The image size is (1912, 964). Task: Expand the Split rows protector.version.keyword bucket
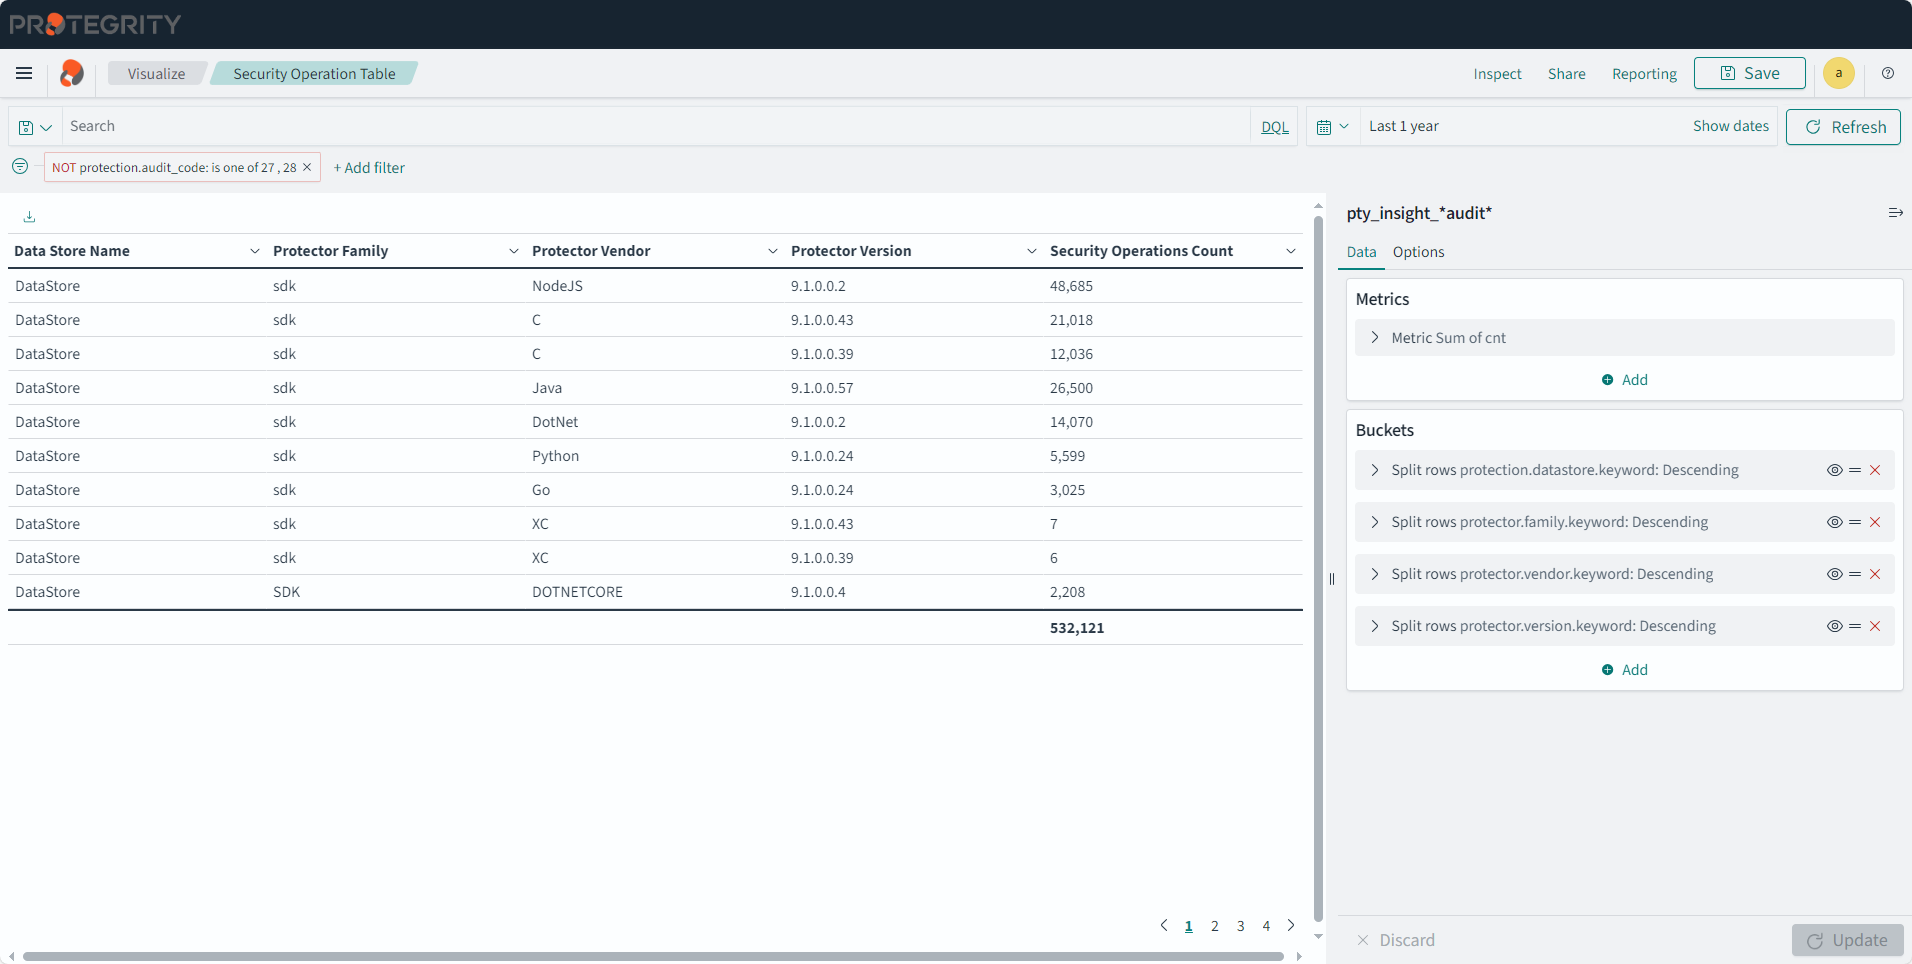click(1375, 626)
